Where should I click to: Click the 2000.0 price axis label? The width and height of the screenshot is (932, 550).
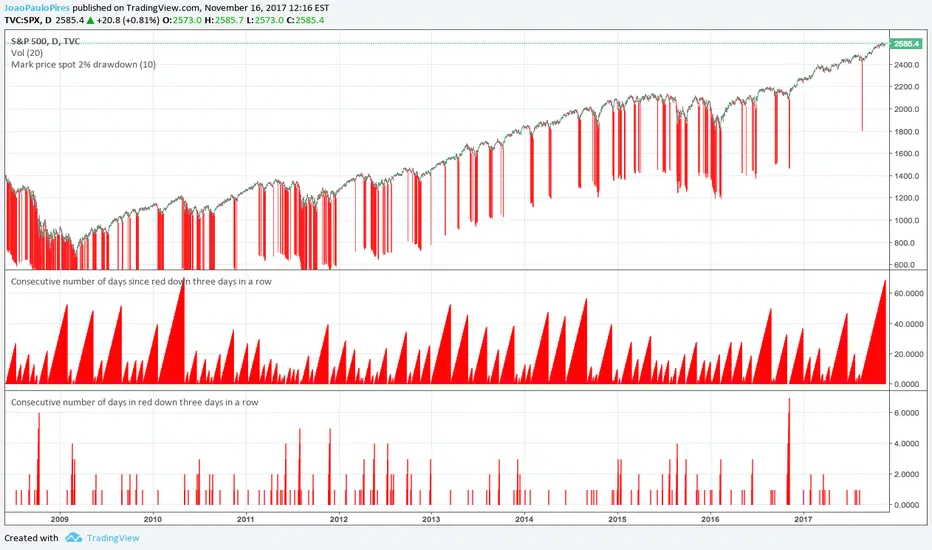(906, 109)
